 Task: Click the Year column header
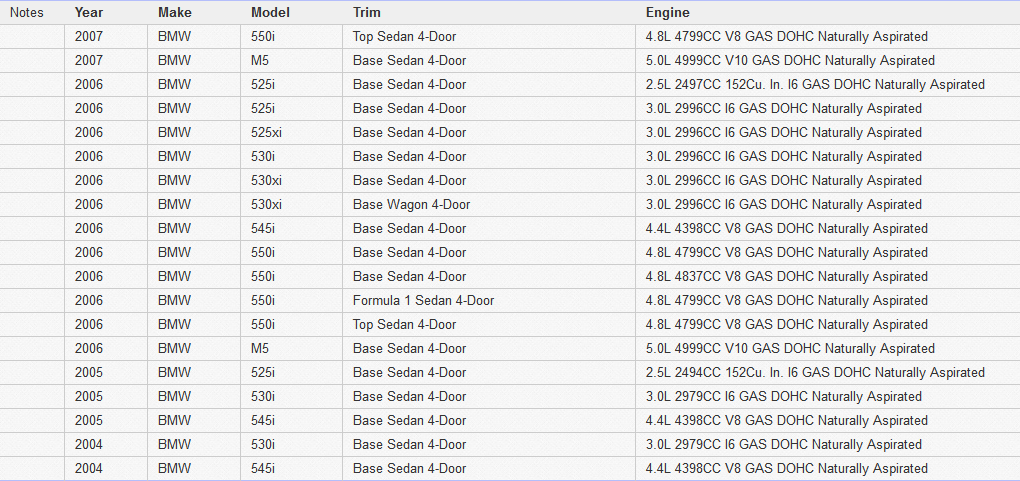(88, 13)
